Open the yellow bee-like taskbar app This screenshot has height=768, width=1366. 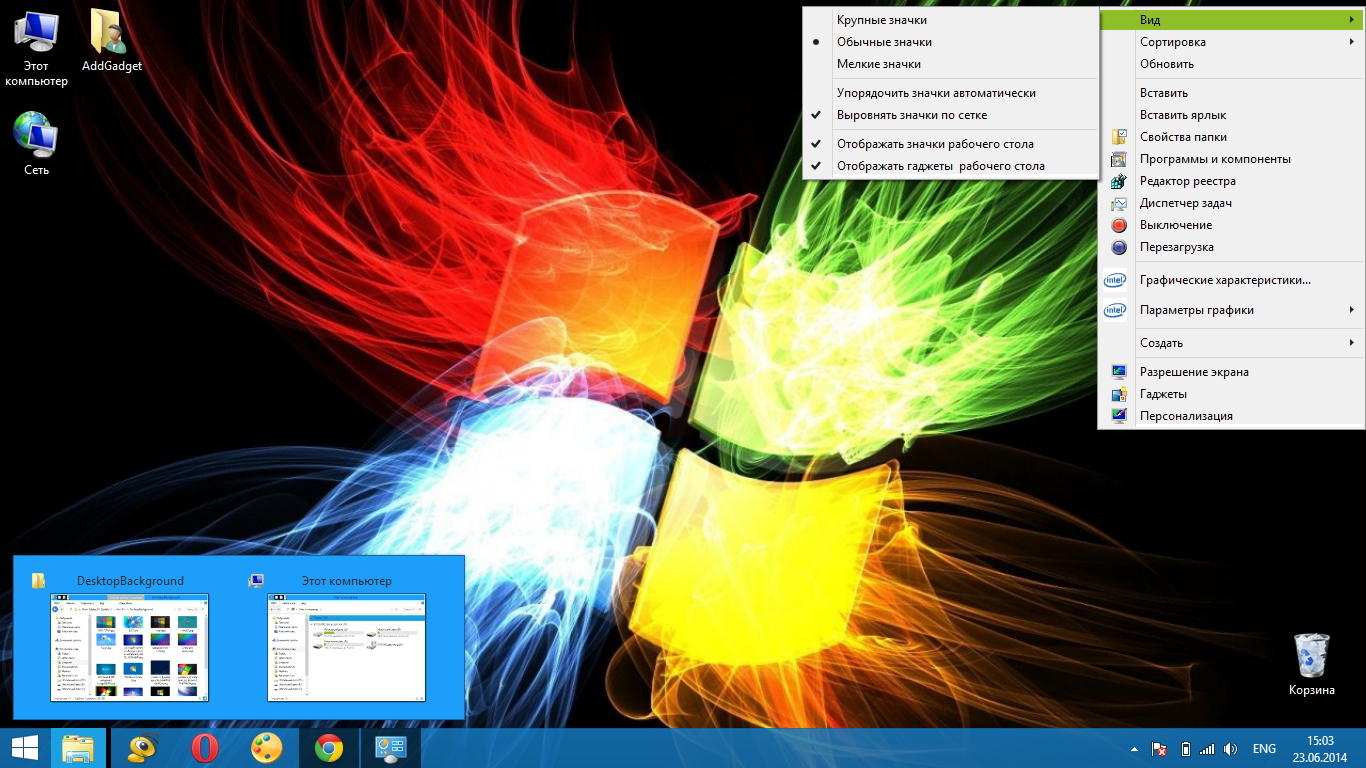pyautogui.click(x=143, y=748)
